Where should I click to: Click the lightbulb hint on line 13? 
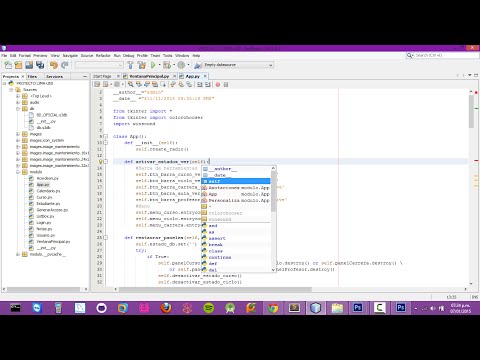(x=100, y=162)
